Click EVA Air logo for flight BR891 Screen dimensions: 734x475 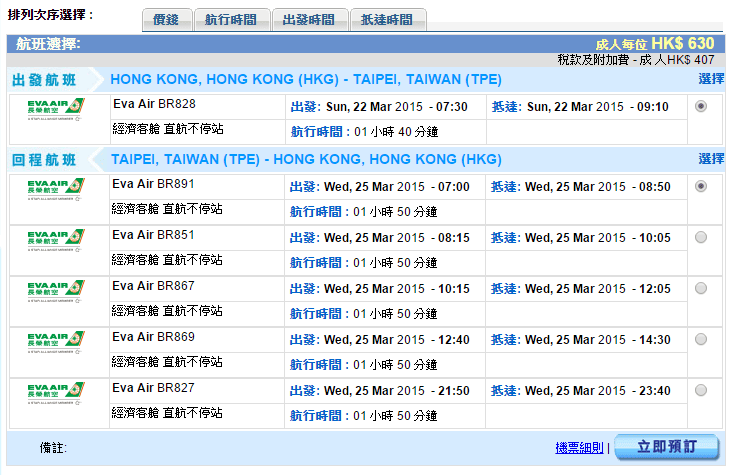[x=56, y=189]
